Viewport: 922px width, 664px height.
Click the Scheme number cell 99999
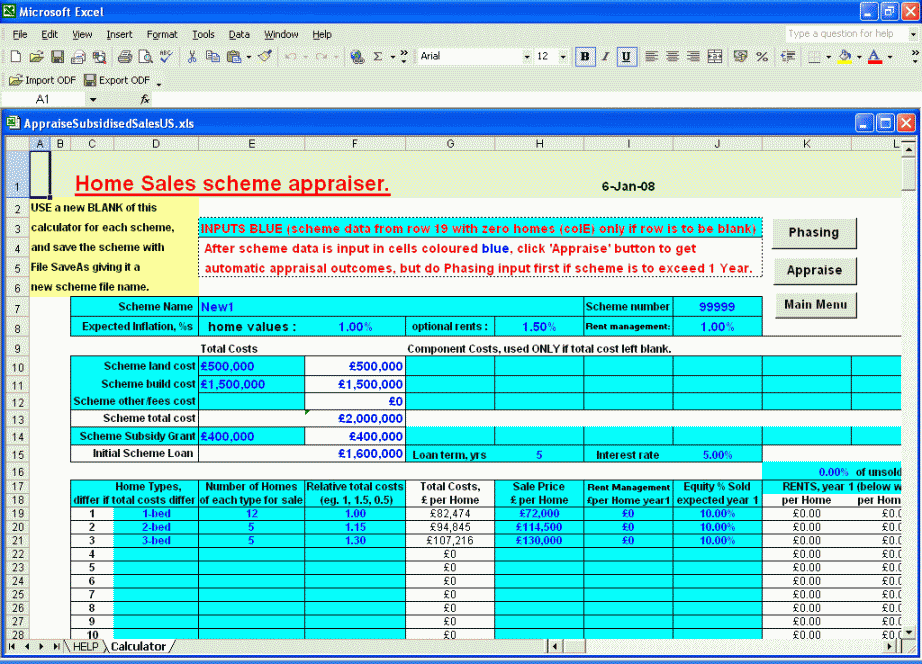(x=717, y=307)
